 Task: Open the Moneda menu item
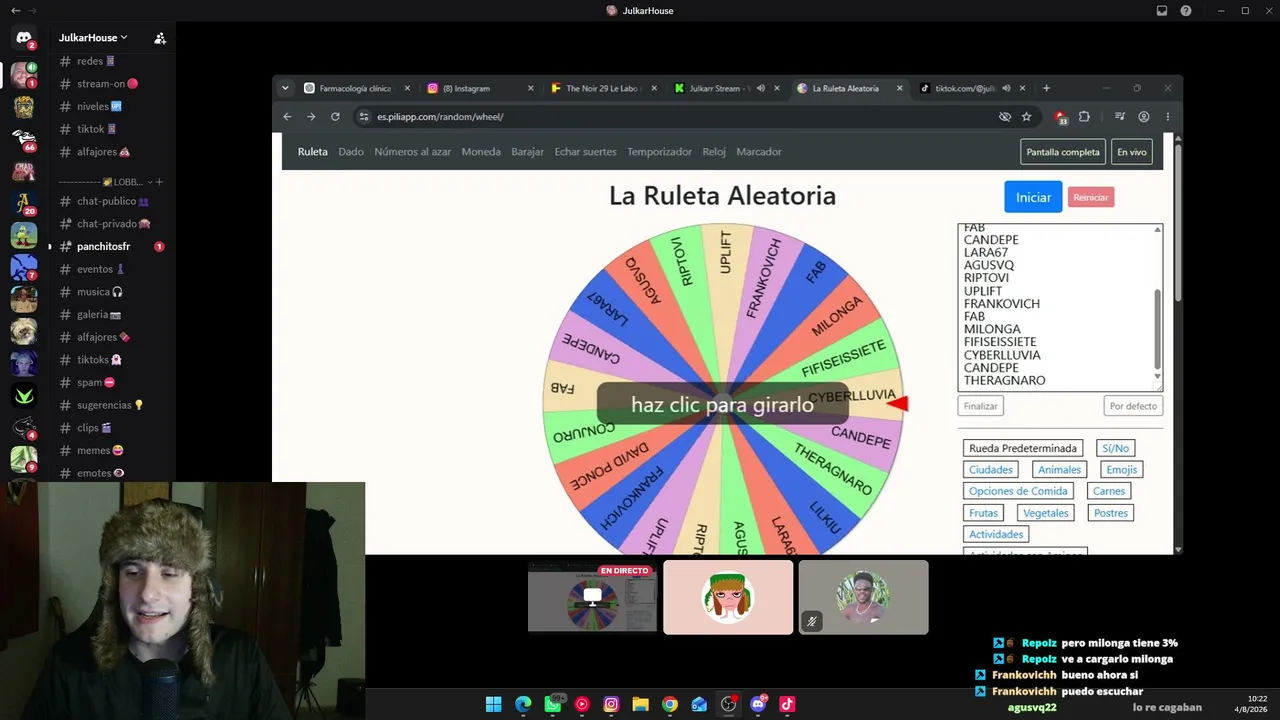[481, 152]
